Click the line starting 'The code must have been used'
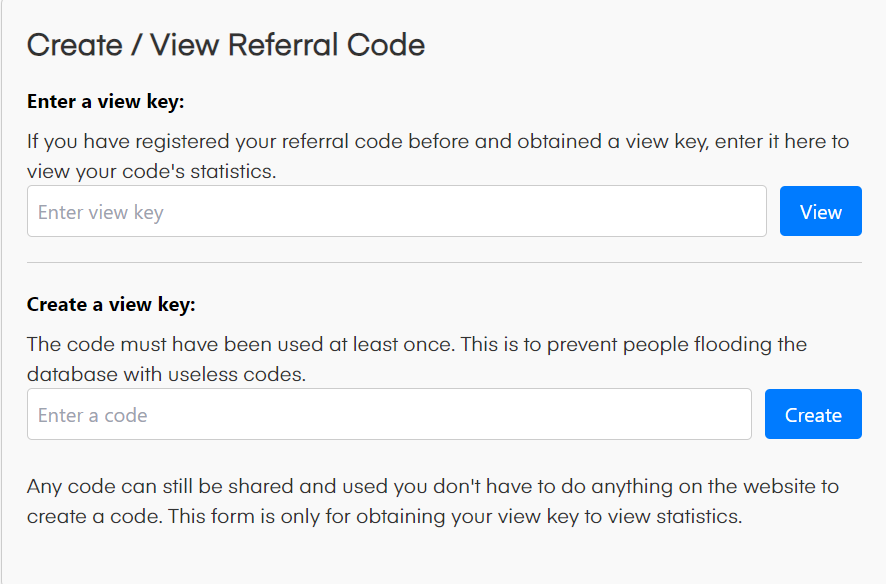Image resolution: width=886 pixels, height=584 pixels. point(417,344)
